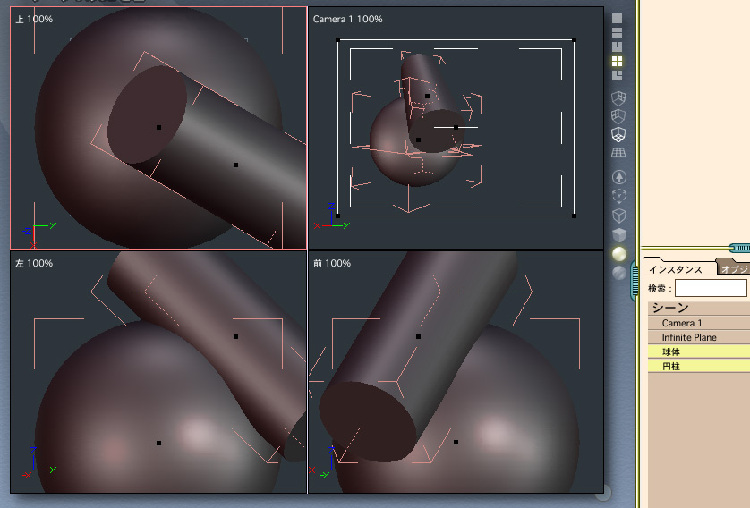Select 球体 in the scene list
750x508 pixels.
click(x=670, y=352)
